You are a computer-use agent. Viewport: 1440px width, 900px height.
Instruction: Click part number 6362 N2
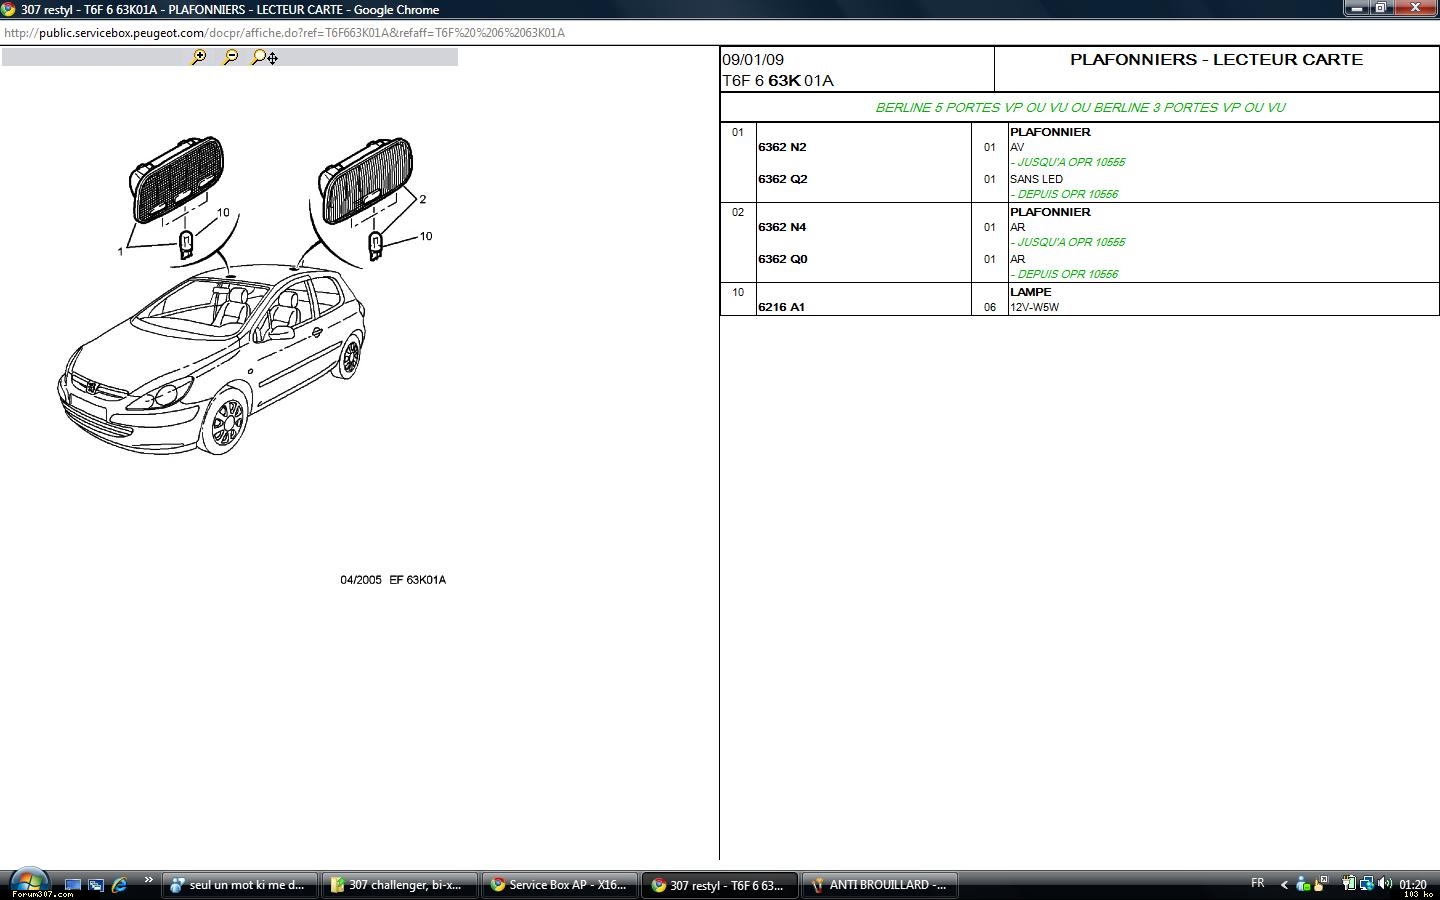[x=782, y=147]
